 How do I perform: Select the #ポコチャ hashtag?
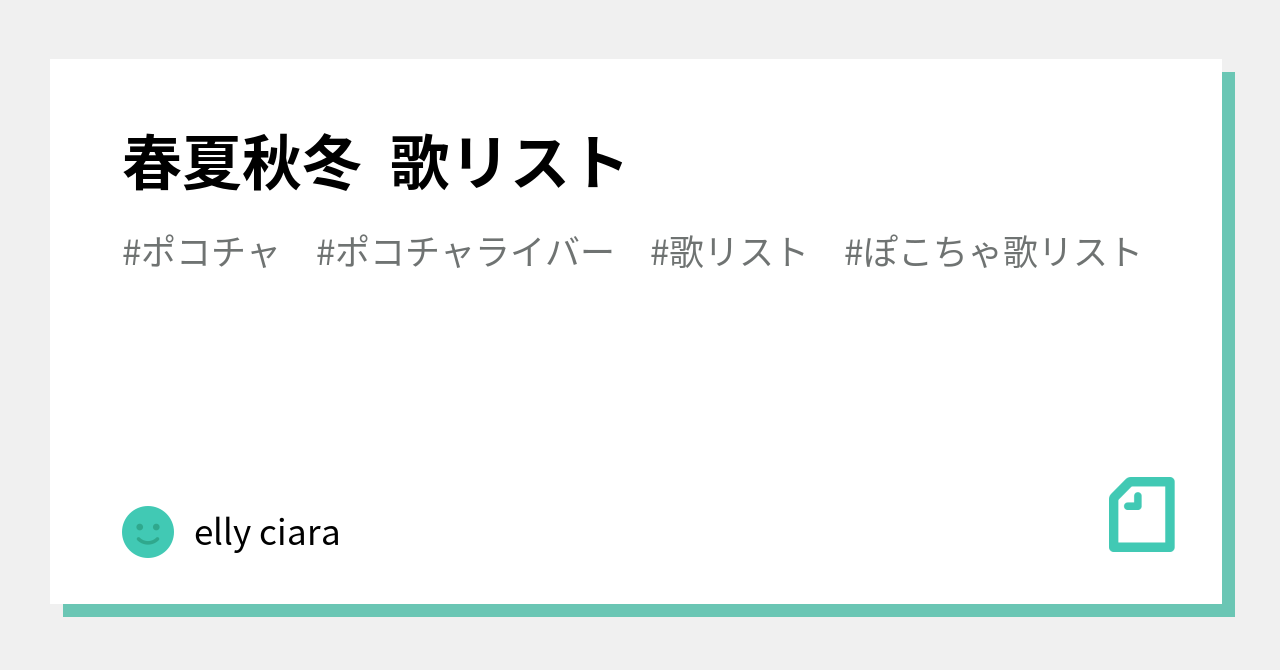[x=201, y=252]
